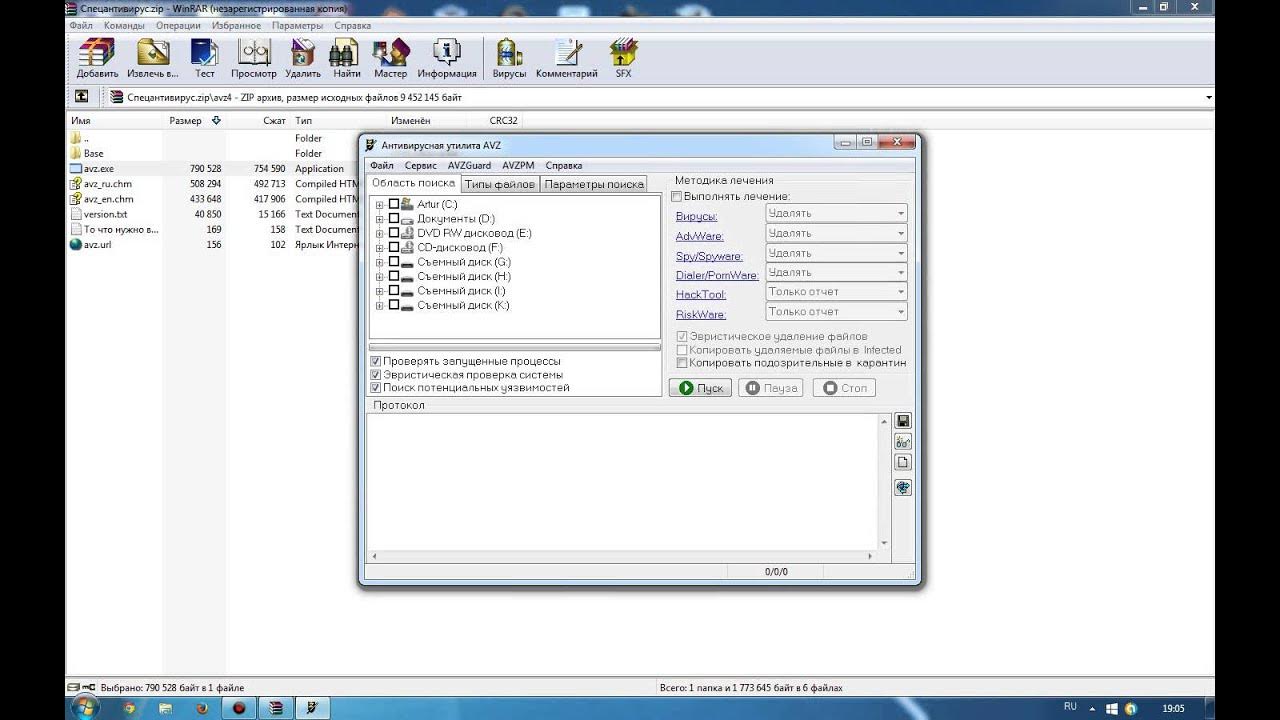Select the avz.url shortcut icon in the list

[76, 244]
